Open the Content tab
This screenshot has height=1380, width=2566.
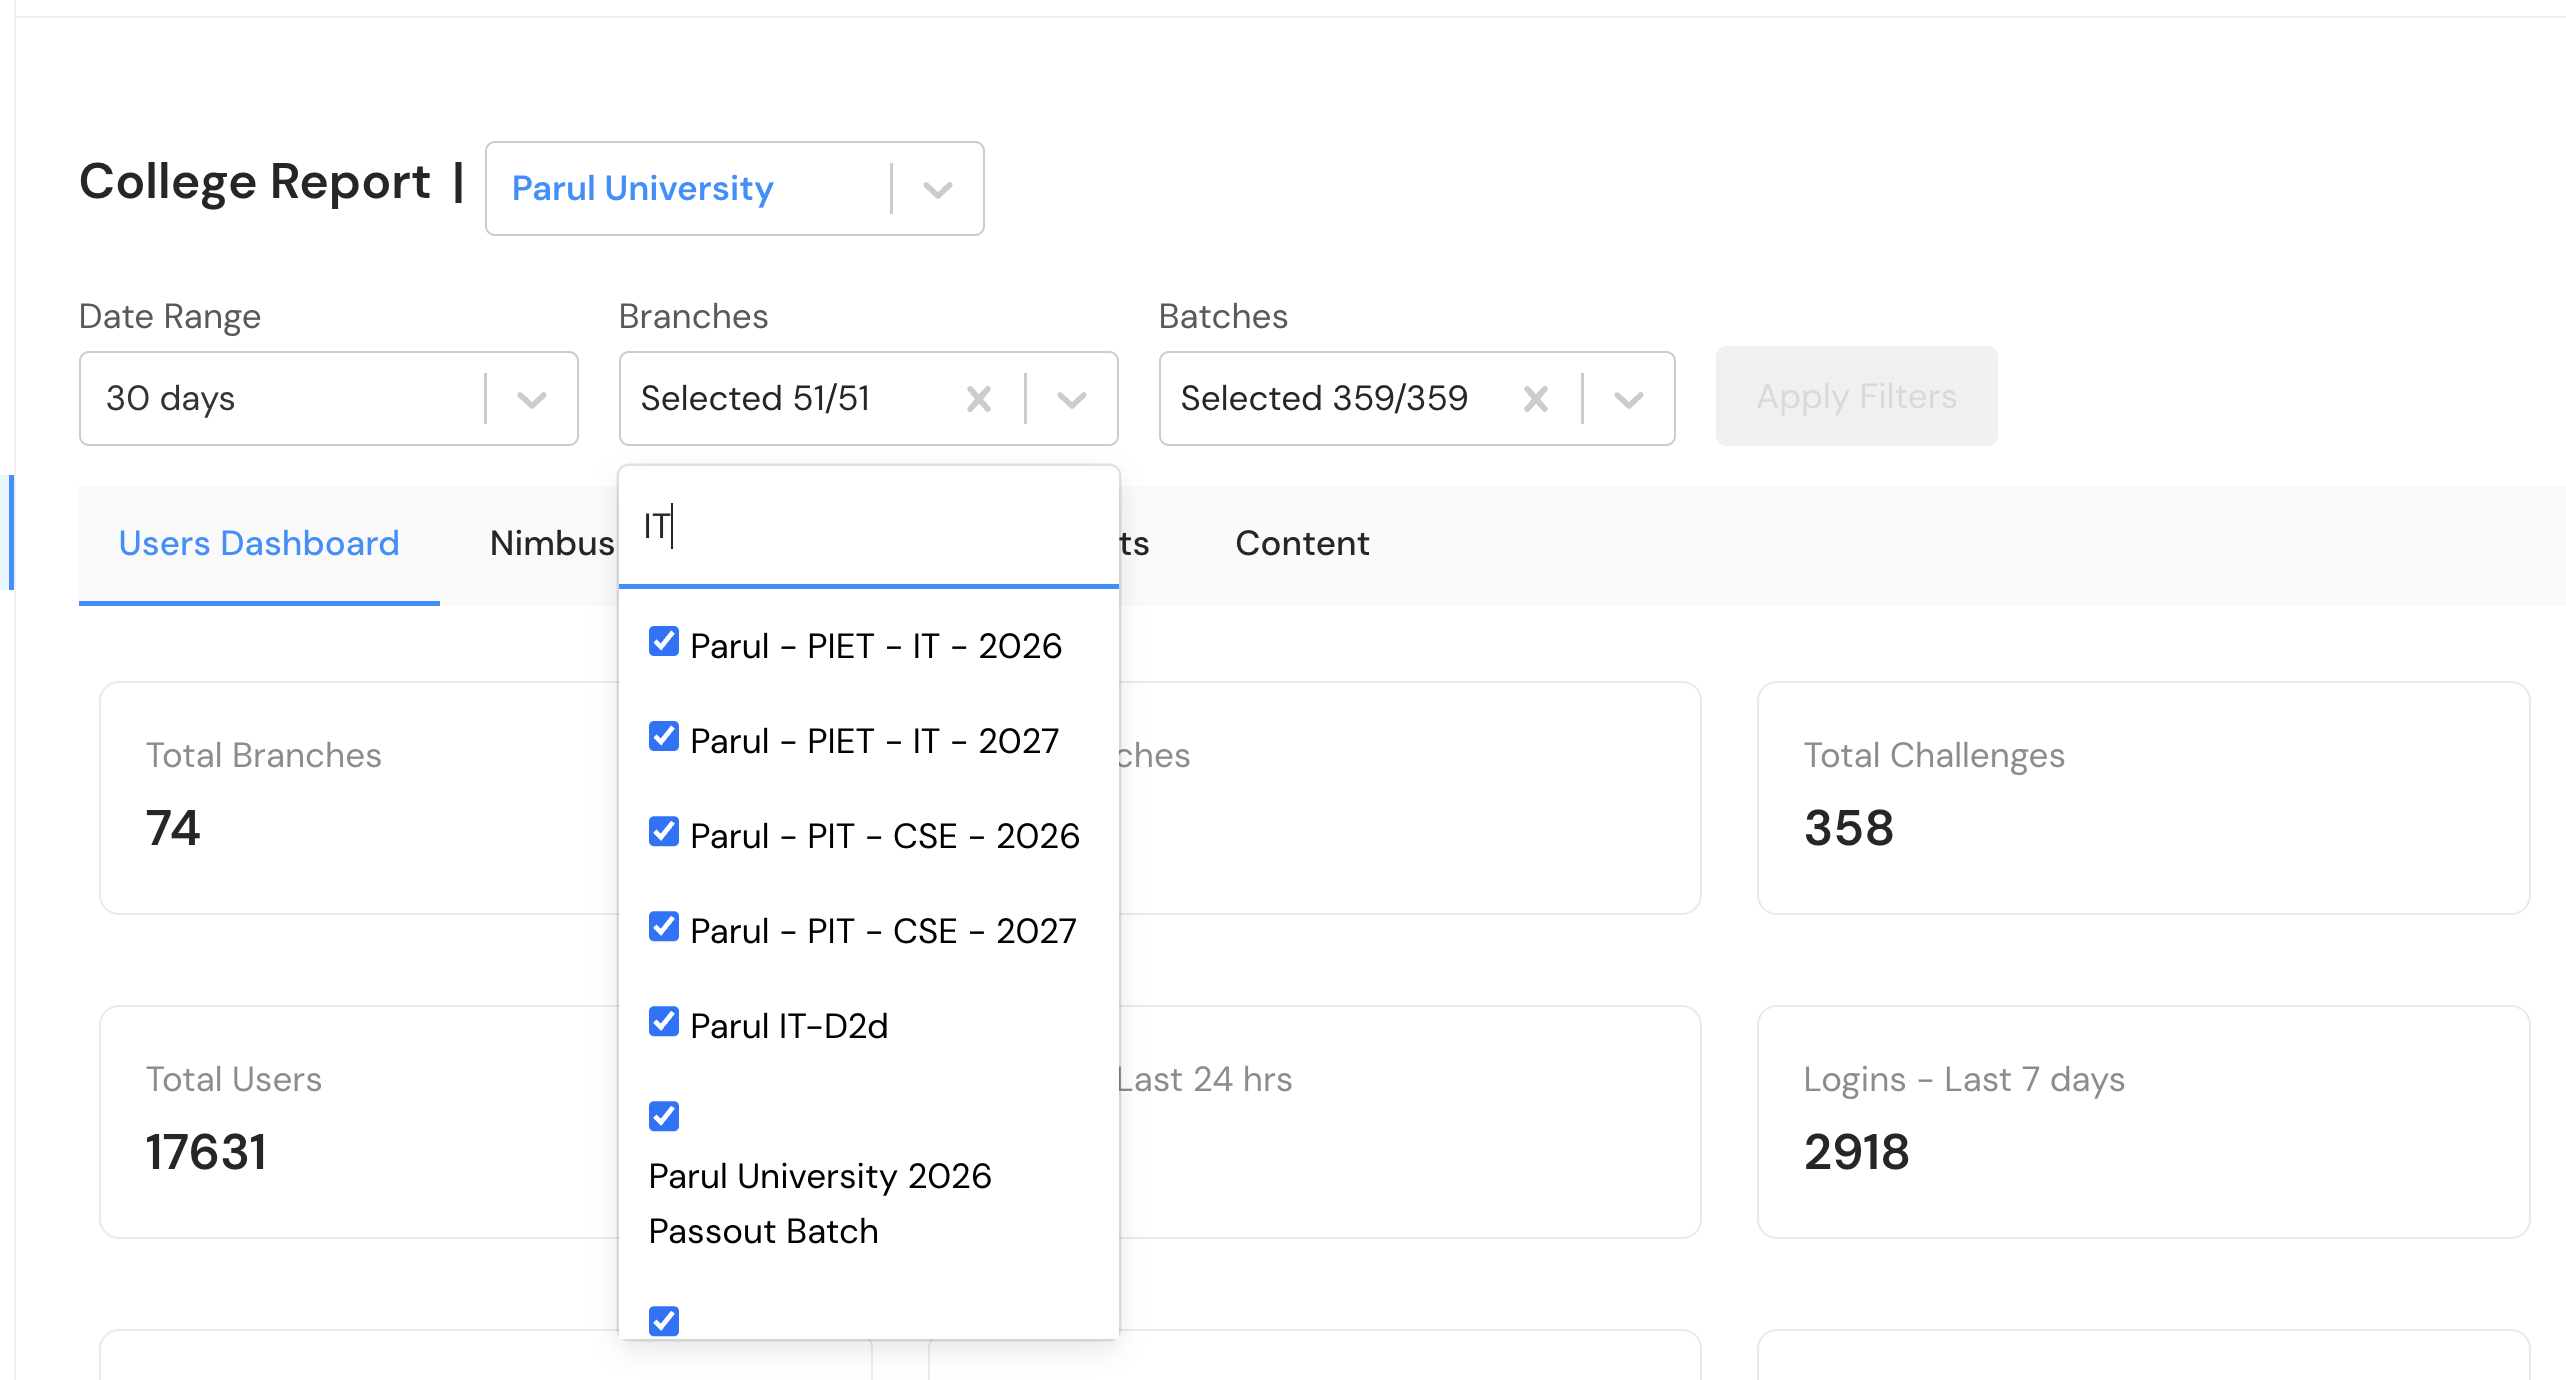(x=1302, y=543)
